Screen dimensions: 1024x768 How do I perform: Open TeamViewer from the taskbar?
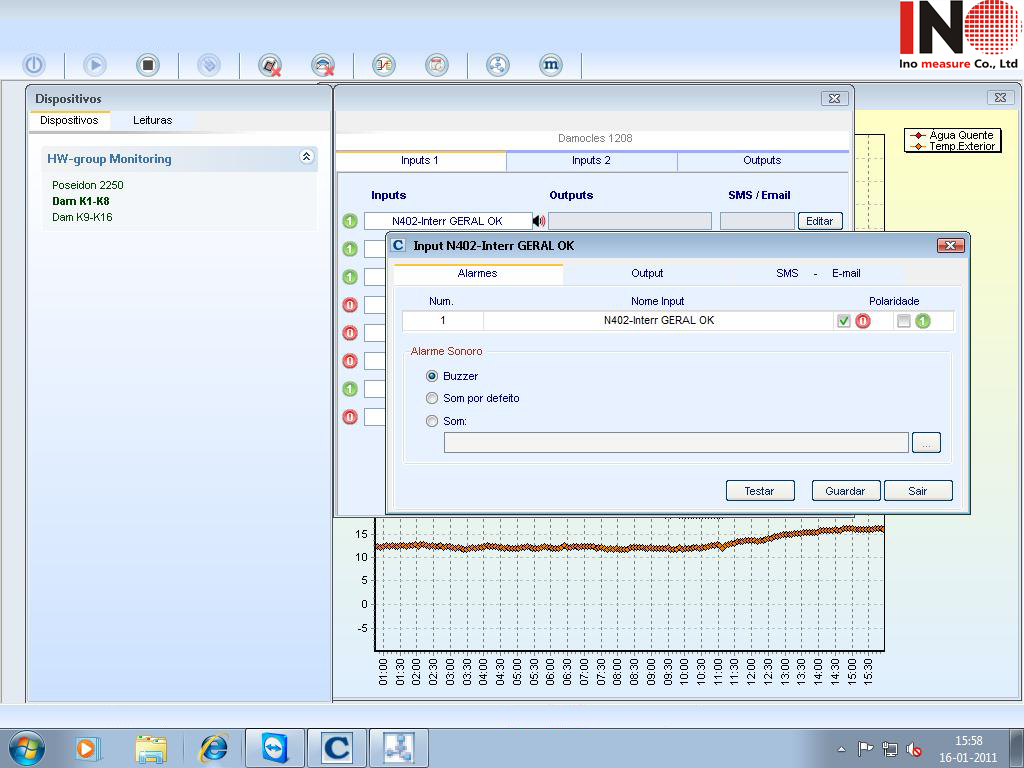click(x=274, y=748)
